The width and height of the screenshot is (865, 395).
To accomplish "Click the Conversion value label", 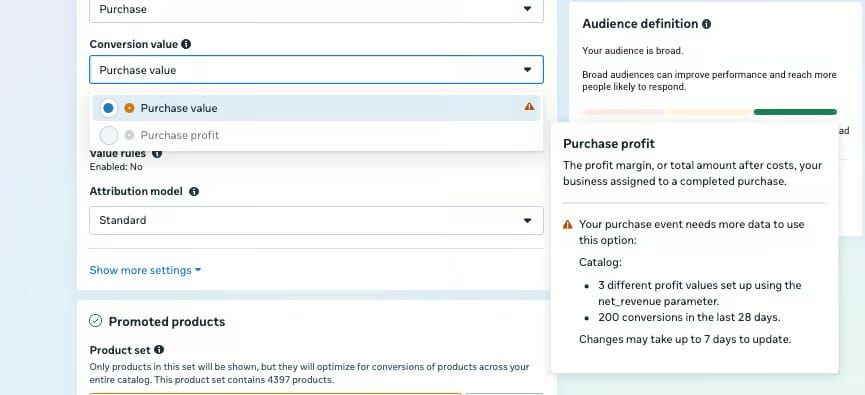I will tap(134, 44).
